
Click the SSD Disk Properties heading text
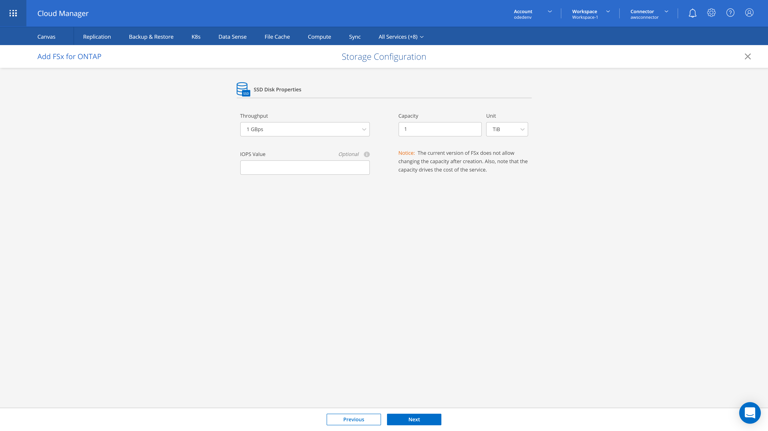tap(277, 90)
